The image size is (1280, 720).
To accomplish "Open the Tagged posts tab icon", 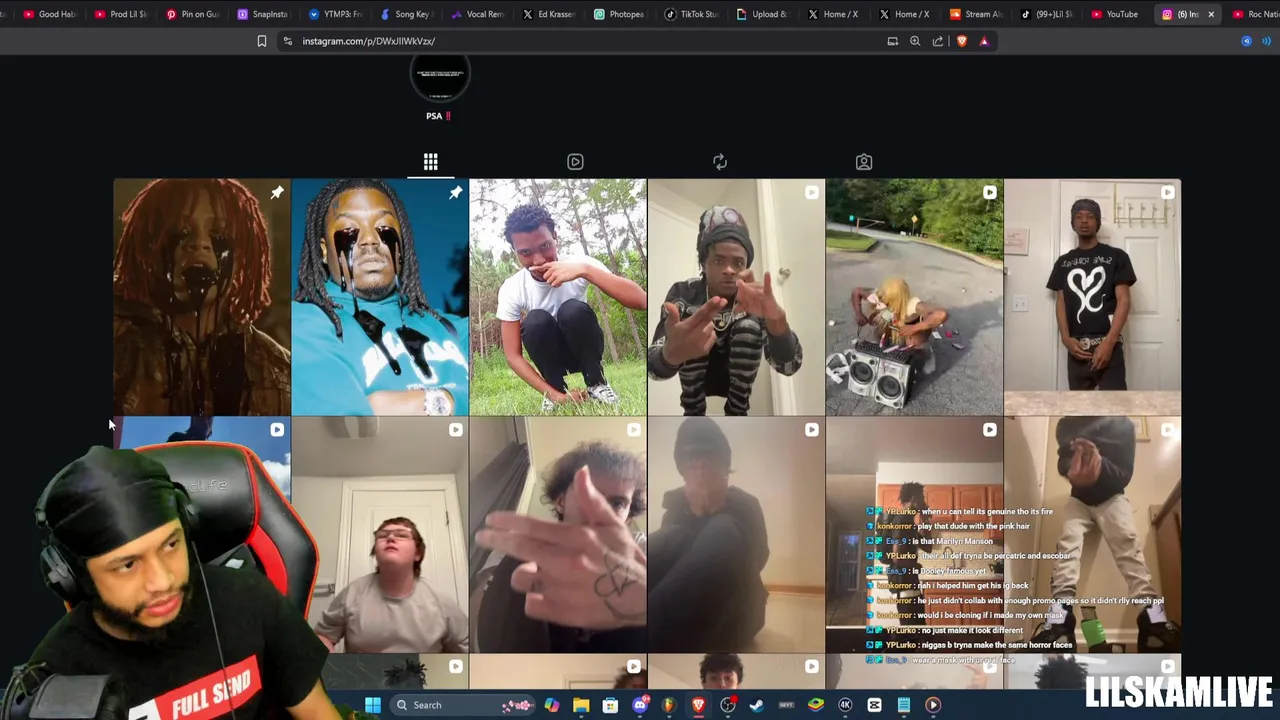I will [x=864, y=162].
